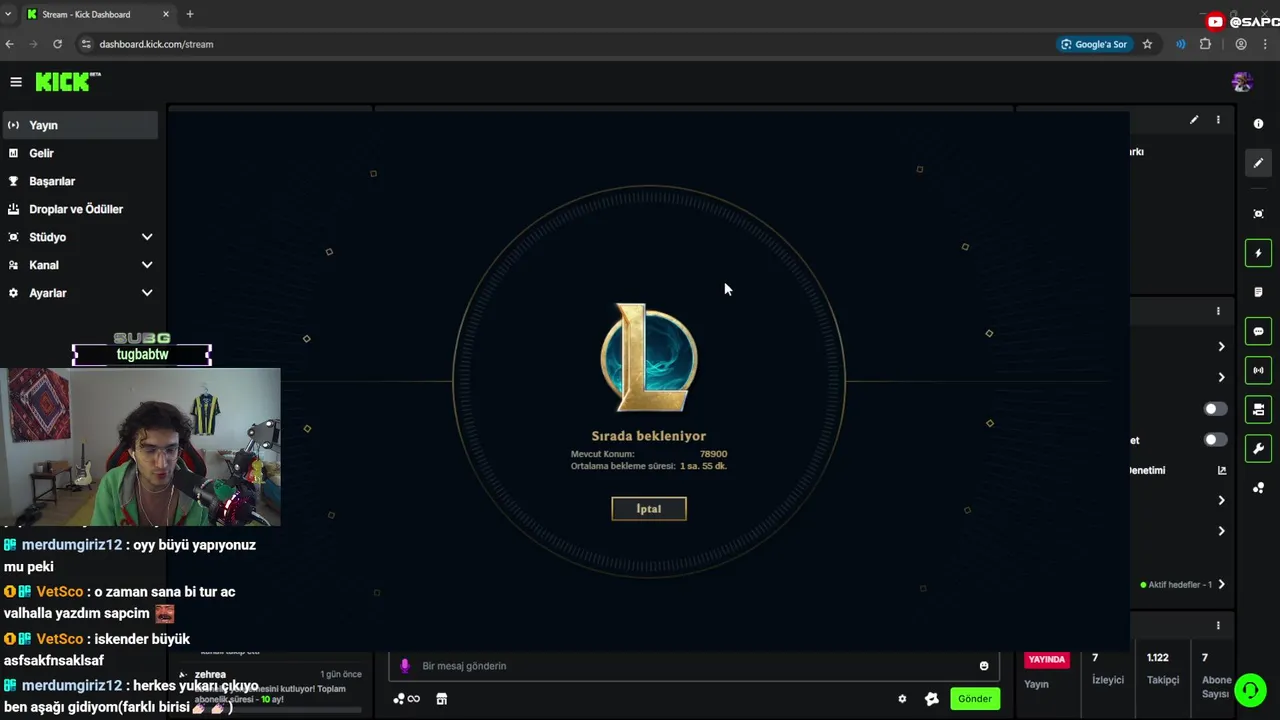Open Başarılar in the sidebar

(80, 181)
